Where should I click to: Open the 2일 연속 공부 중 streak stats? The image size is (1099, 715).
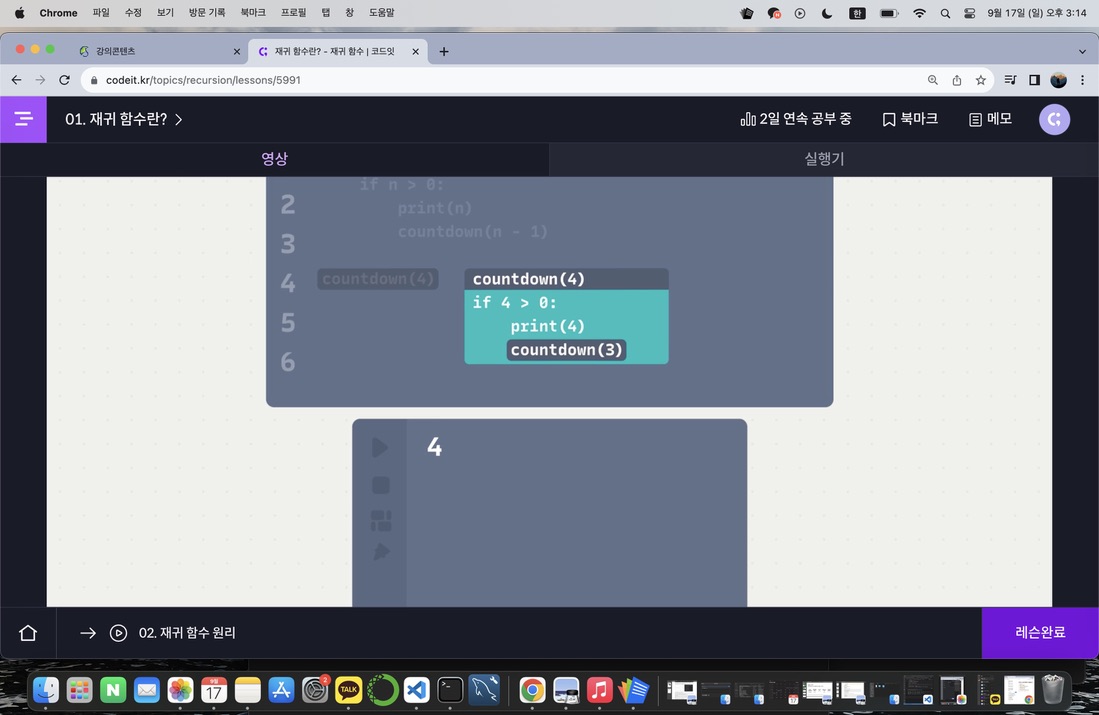pos(796,119)
